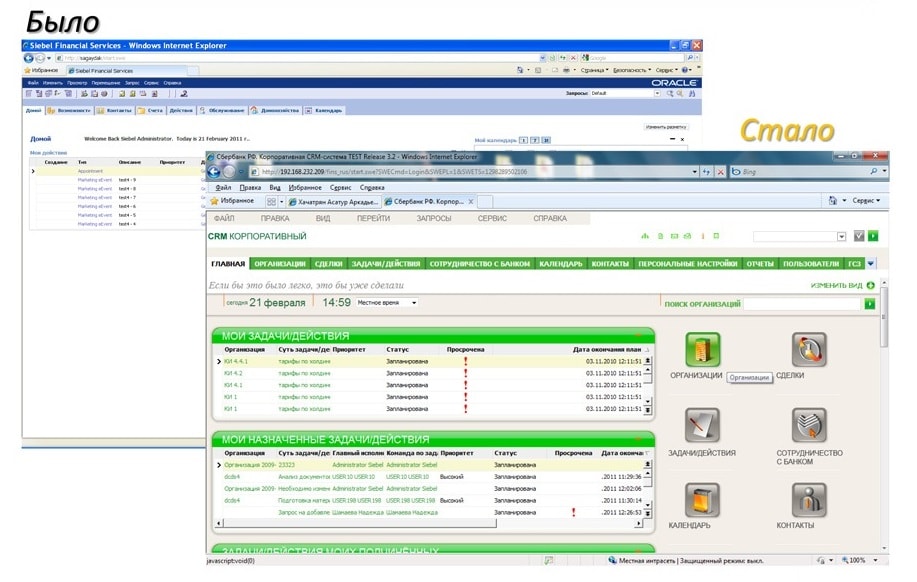Open the СОТРУДНИЧЕСТВО С БАНКОМ shortcut icon
917x582 pixels.
(x=809, y=425)
